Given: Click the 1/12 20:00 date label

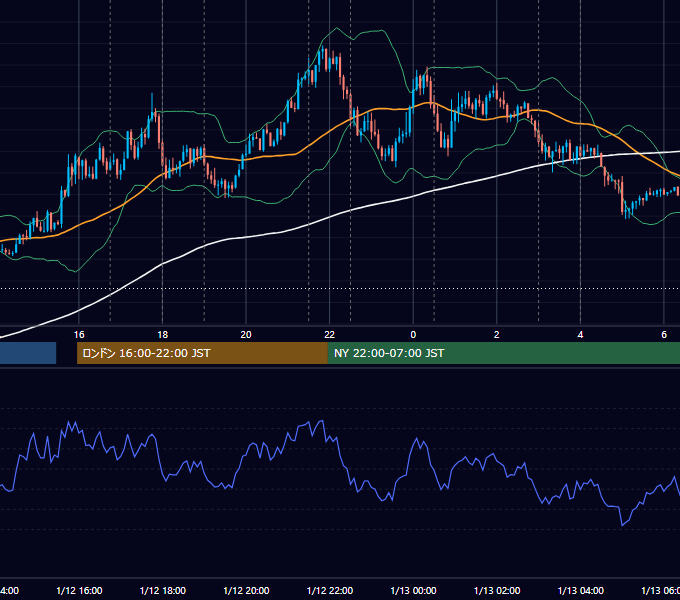Looking at the screenshot, I should [x=246, y=590].
